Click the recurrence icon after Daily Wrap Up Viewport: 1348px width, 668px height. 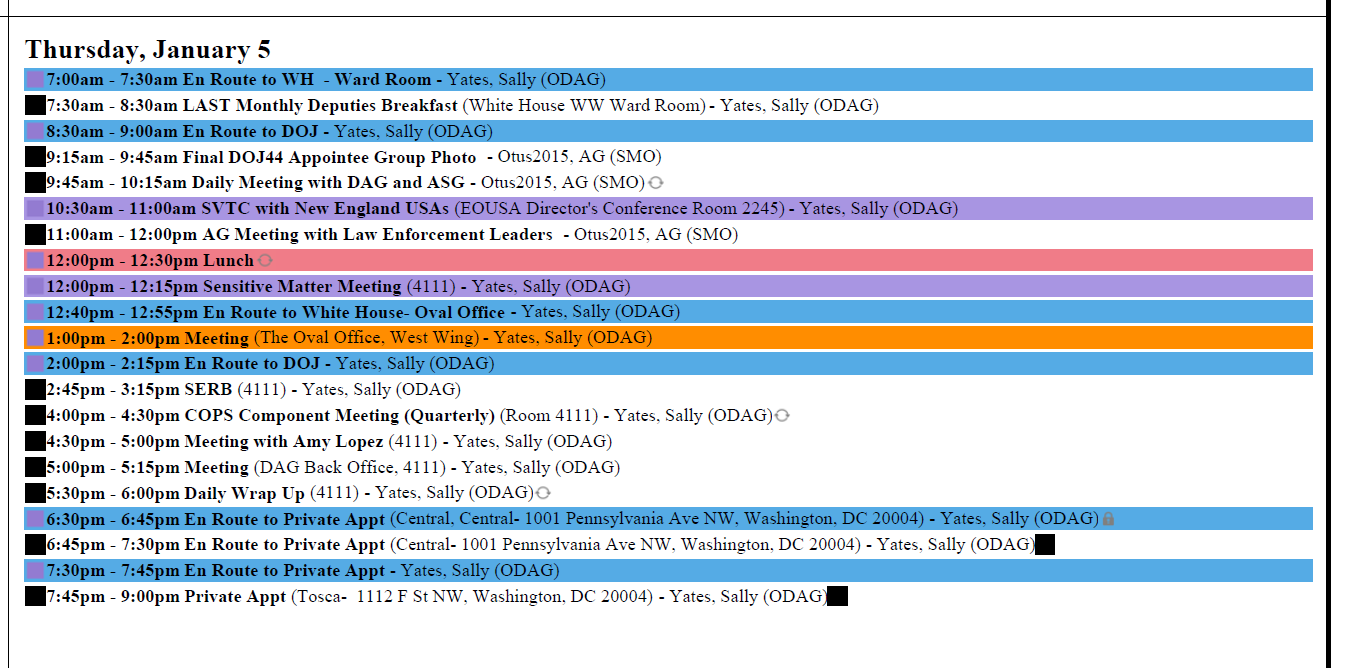[x=543, y=493]
